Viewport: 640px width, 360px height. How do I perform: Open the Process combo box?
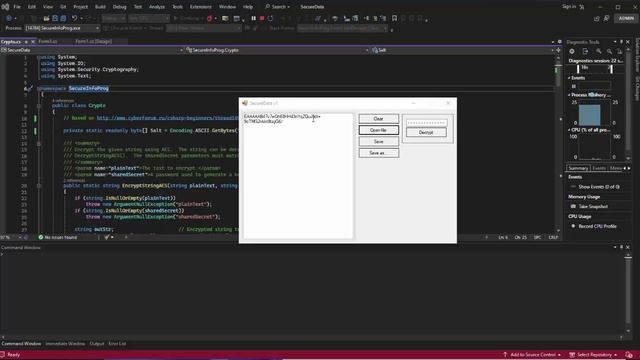62,28
